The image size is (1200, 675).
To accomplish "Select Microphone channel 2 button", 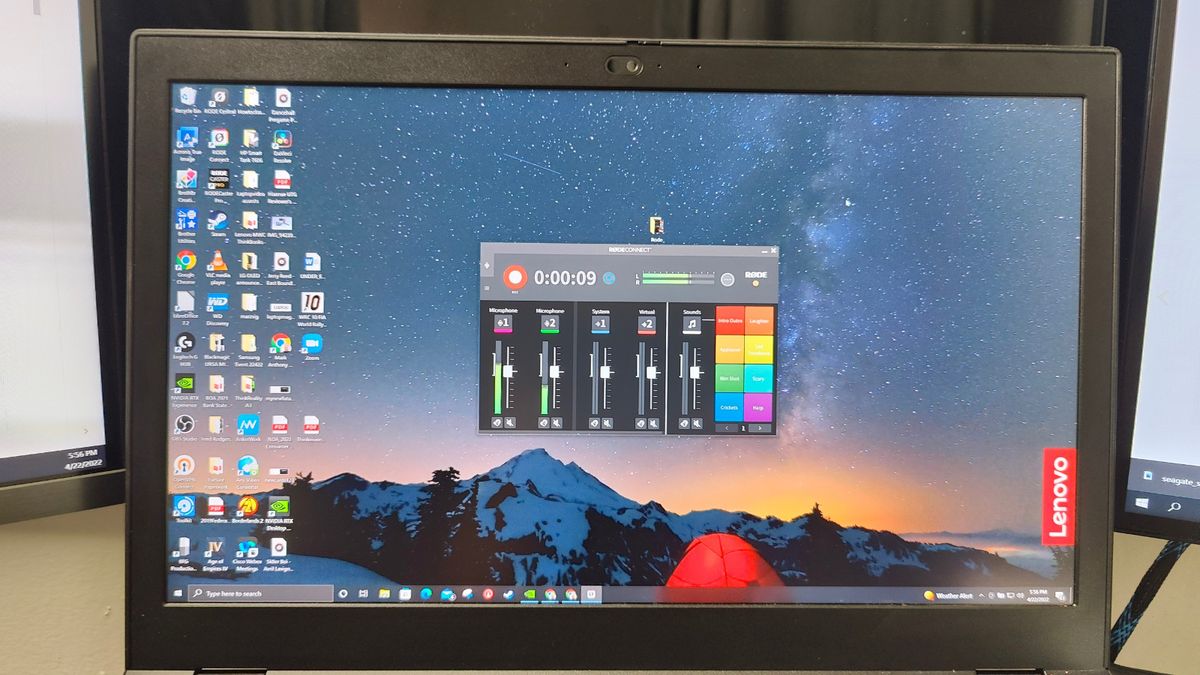I will coord(550,324).
